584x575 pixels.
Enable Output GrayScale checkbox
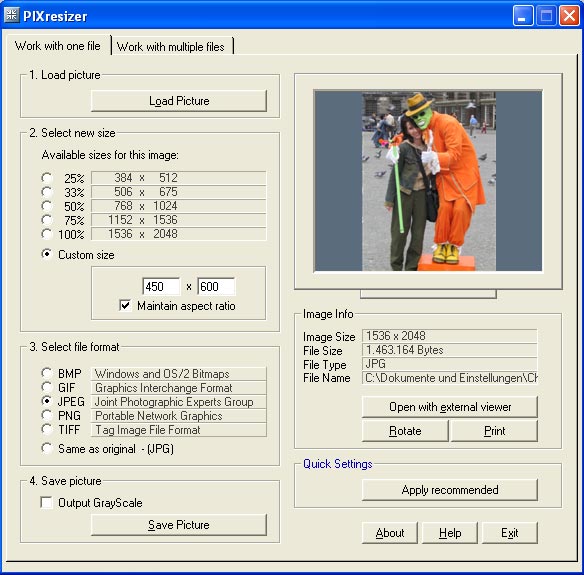[47, 502]
